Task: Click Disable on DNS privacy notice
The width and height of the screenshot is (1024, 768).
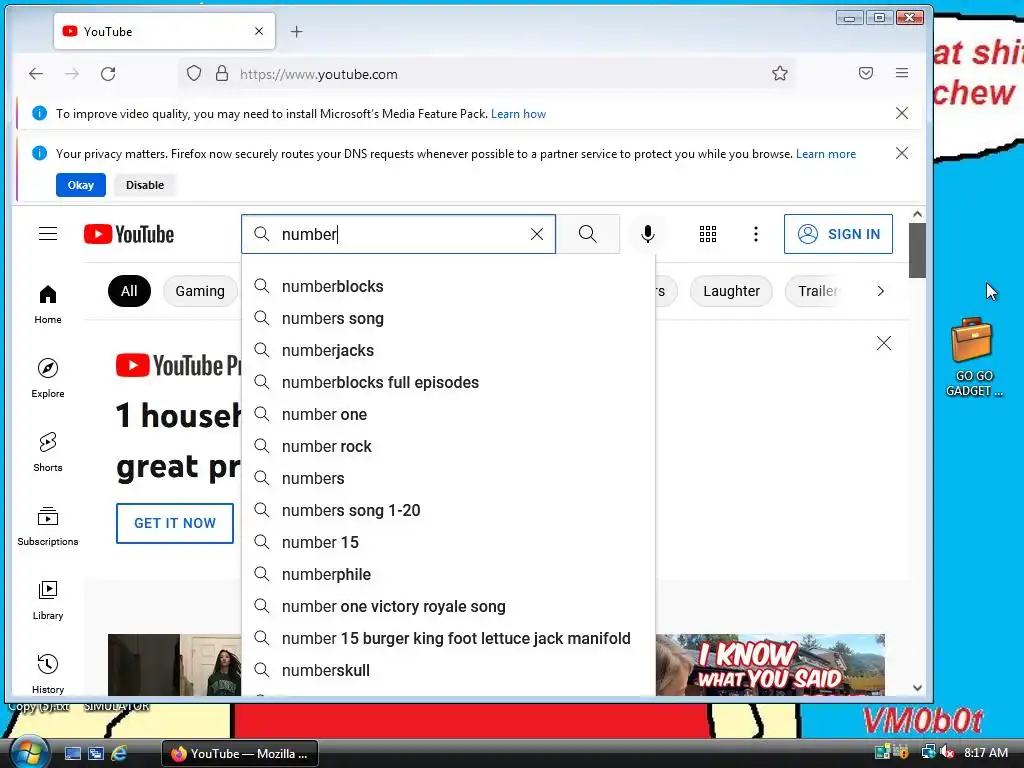Action: 145,185
